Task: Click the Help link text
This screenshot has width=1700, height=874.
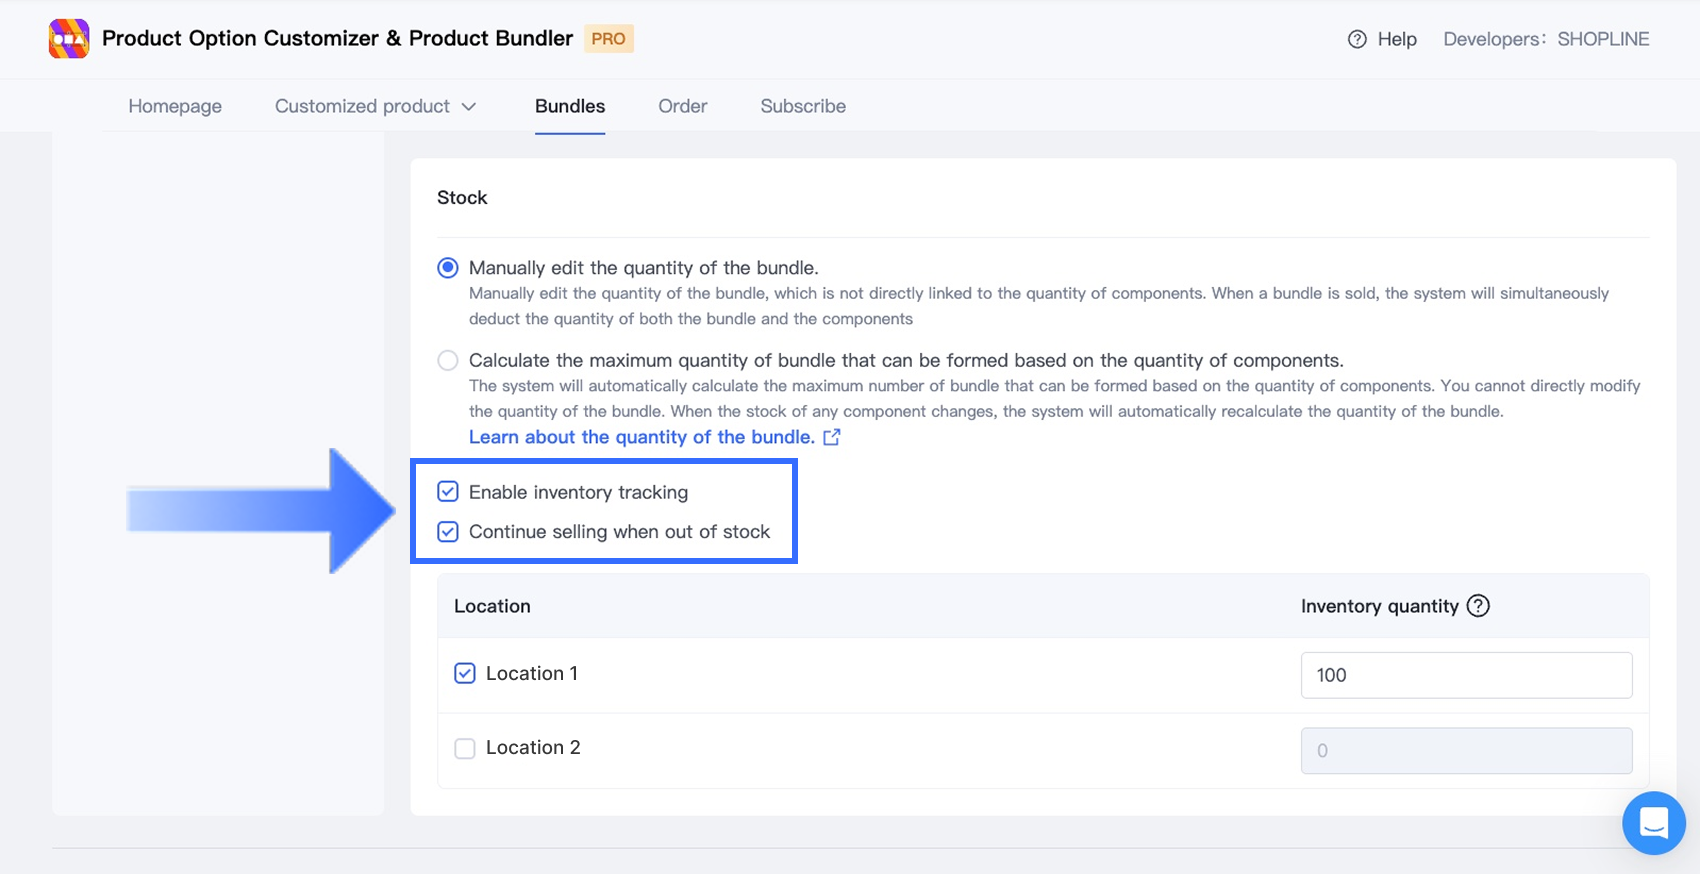Action: pyautogui.click(x=1397, y=39)
